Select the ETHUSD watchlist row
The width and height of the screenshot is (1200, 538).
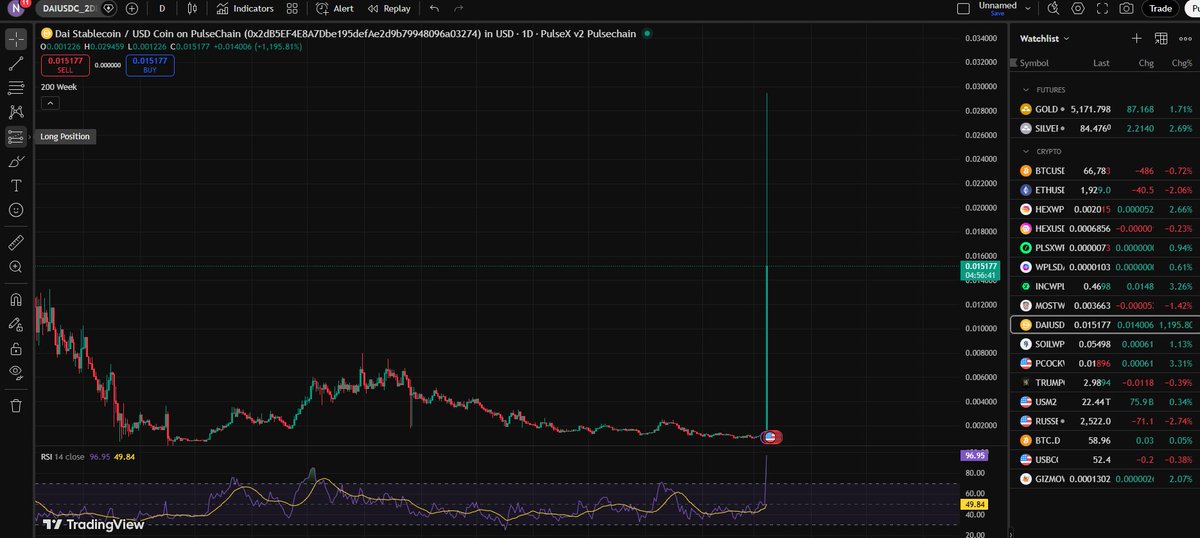click(x=1105, y=190)
